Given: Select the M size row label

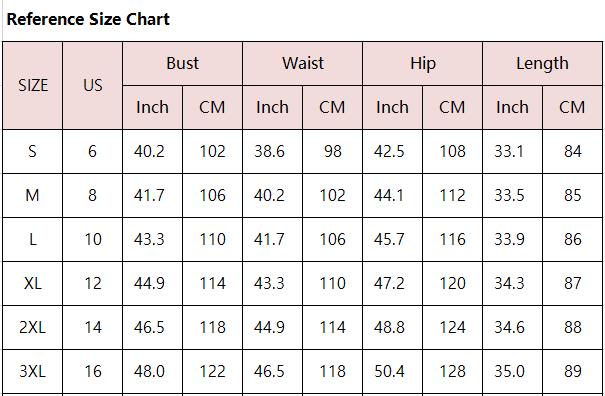Looking at the screenshot, I should (x=32, y=195).
